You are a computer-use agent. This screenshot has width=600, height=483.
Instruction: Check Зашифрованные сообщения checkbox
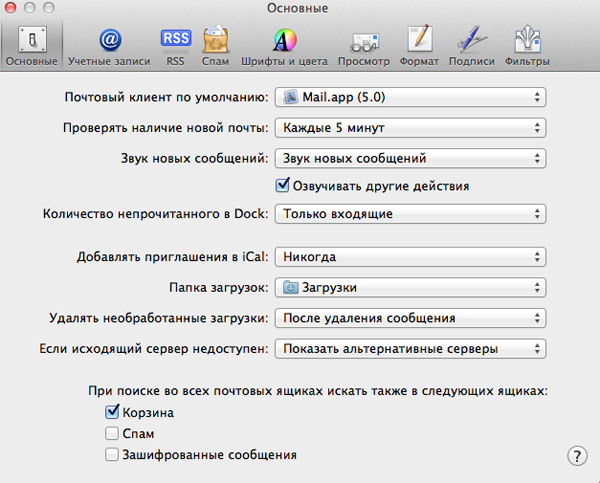tap(112, 455)
